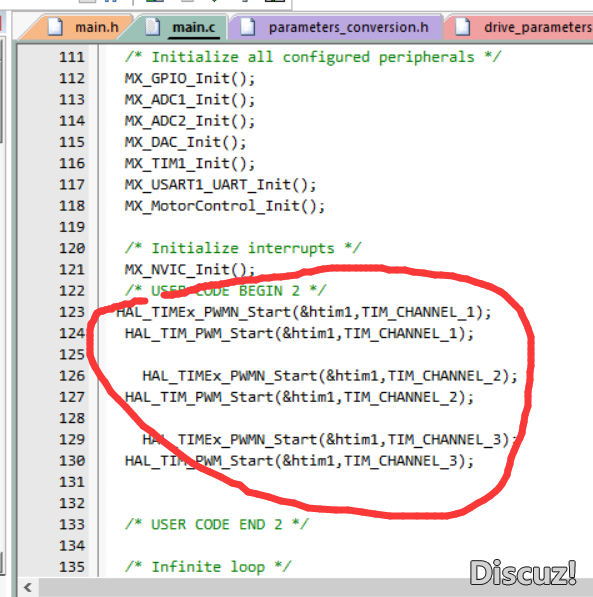Click line number 133
The width and height of the screenshot is (593, 597).
pos(72,525)
